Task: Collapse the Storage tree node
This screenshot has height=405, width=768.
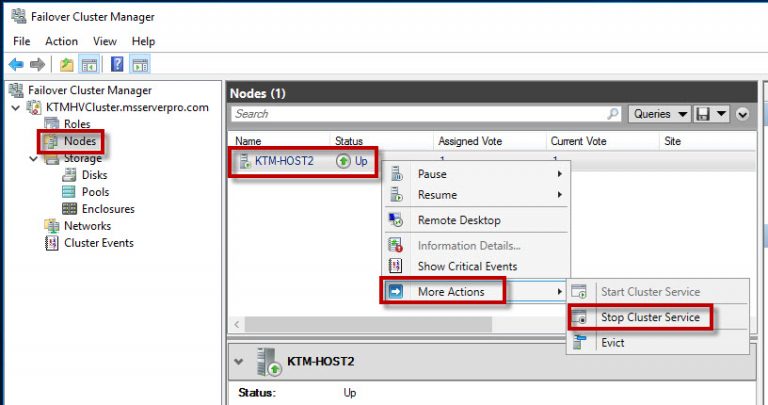Action: click(33, 158)
